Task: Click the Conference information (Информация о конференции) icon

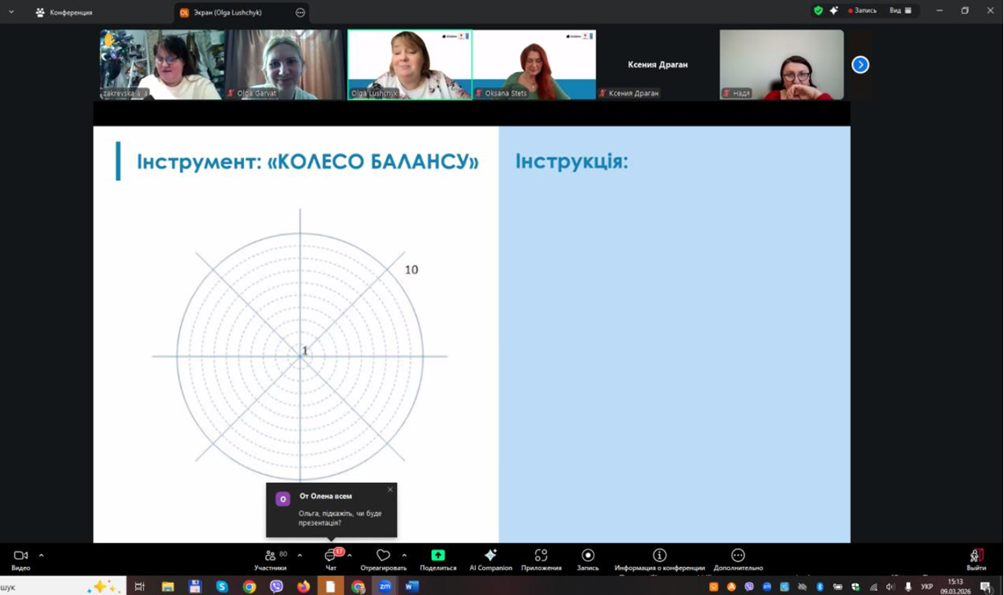Action: pos(659,555)
